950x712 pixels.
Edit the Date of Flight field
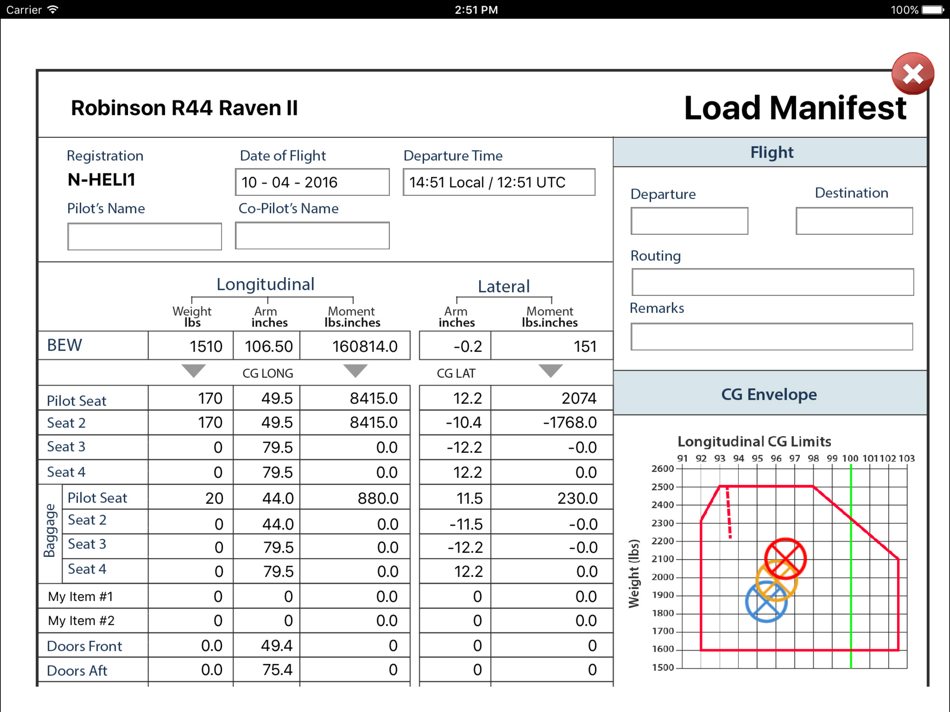coord(312,182)
